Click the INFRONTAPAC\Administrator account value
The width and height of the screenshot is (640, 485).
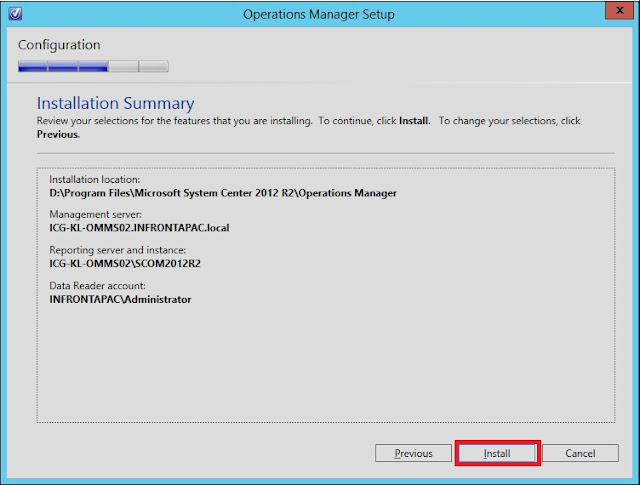(x=120, y=299)
